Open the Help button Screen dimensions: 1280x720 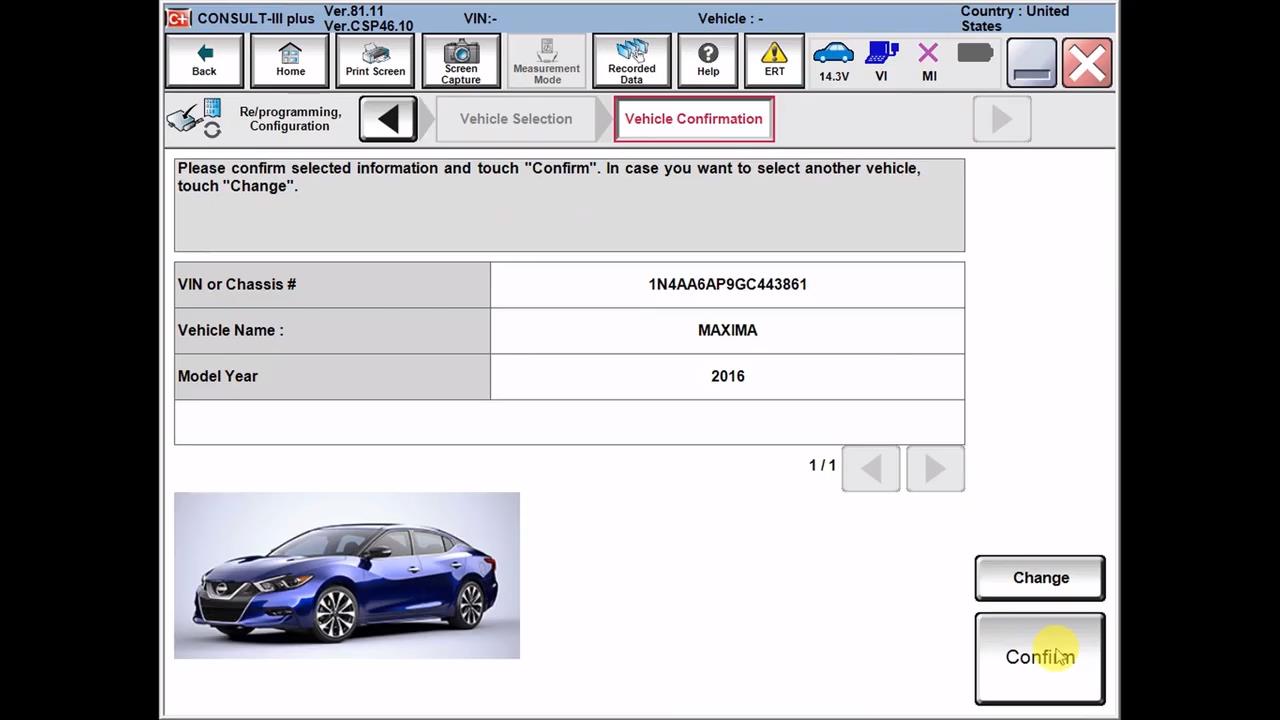(708, 62)
